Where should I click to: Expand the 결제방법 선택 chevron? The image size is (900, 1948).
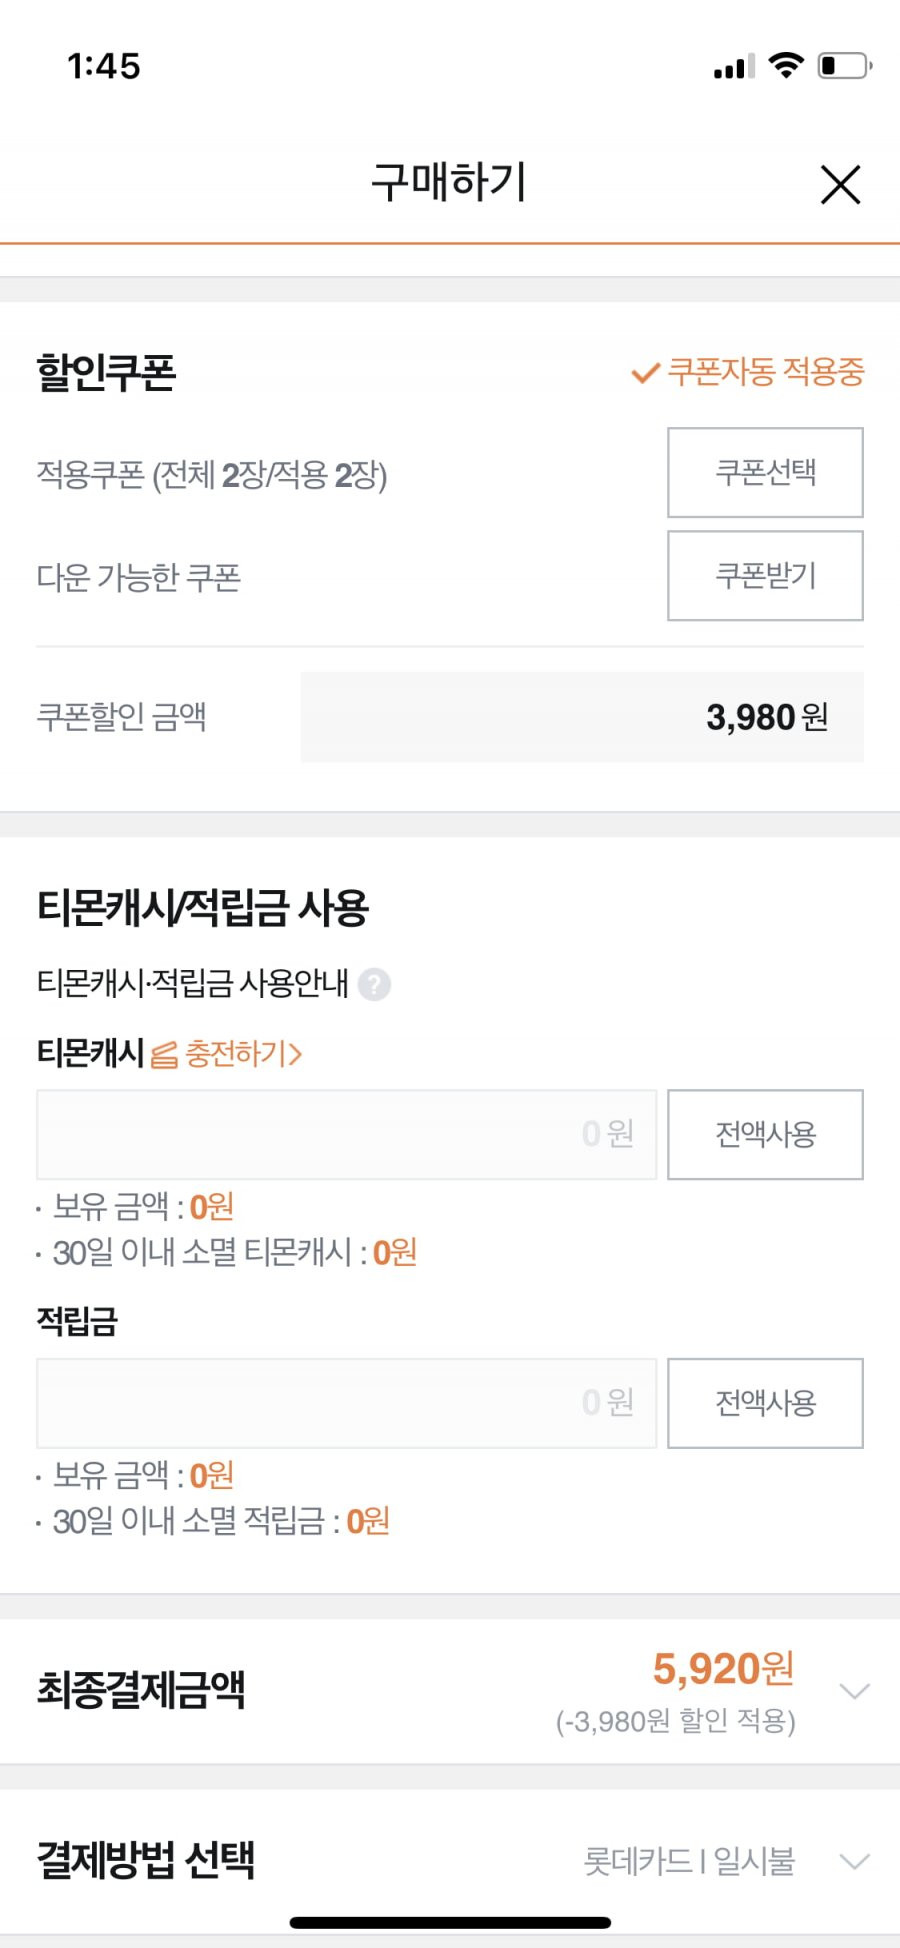855,1861
